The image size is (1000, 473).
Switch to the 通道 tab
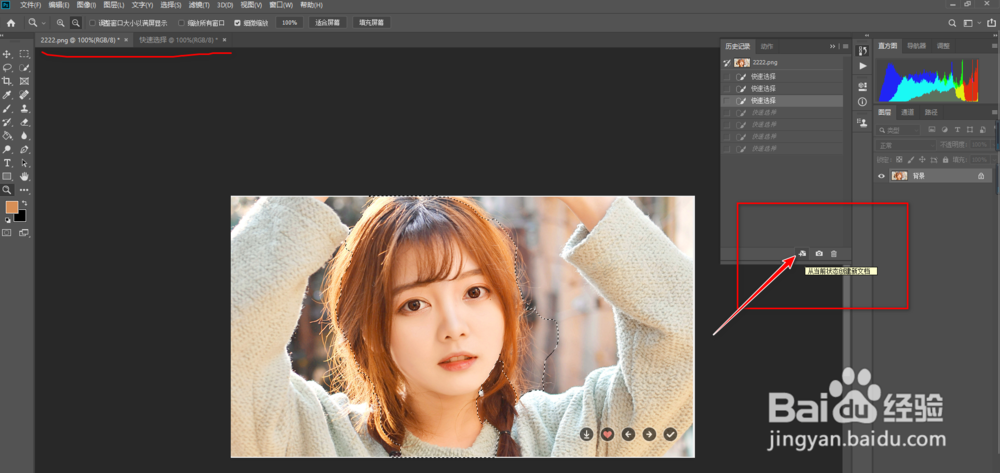click(x=908, y=112)
